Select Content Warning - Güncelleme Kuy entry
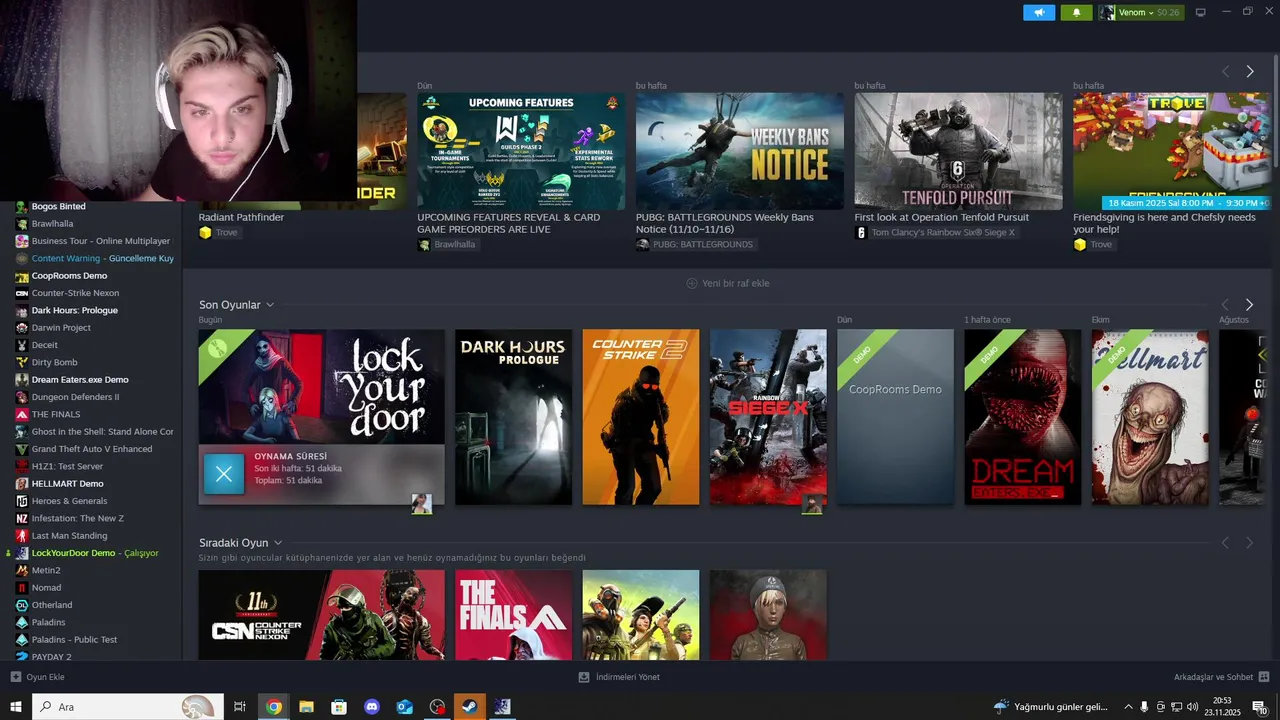 pos(103,258)
